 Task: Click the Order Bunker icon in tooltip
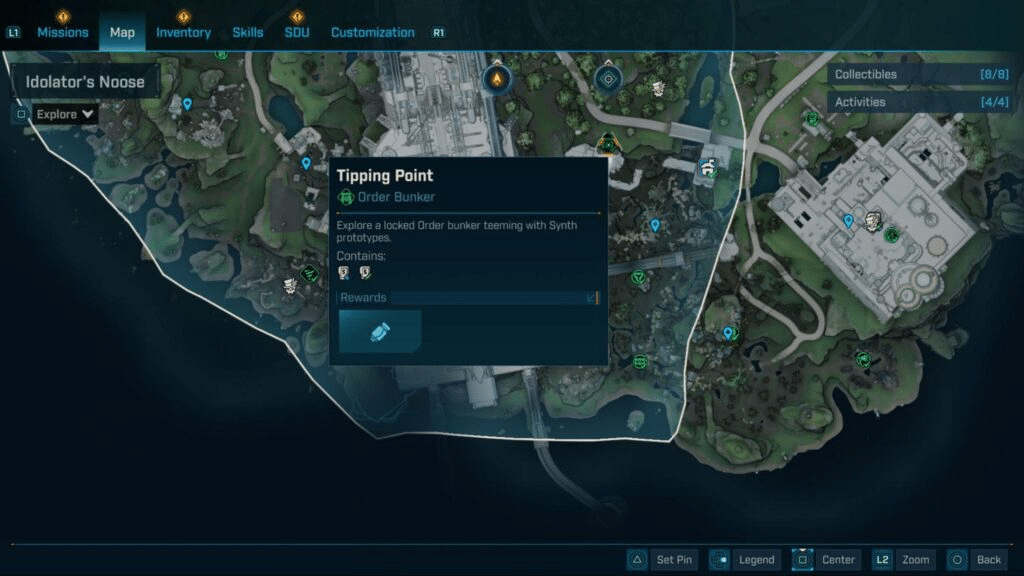(x=346, y=197)
